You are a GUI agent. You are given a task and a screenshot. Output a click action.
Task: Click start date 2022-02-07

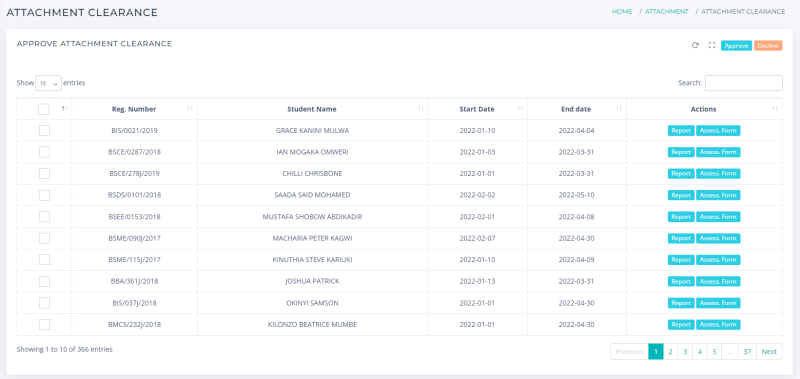click(x=477, y=238)
